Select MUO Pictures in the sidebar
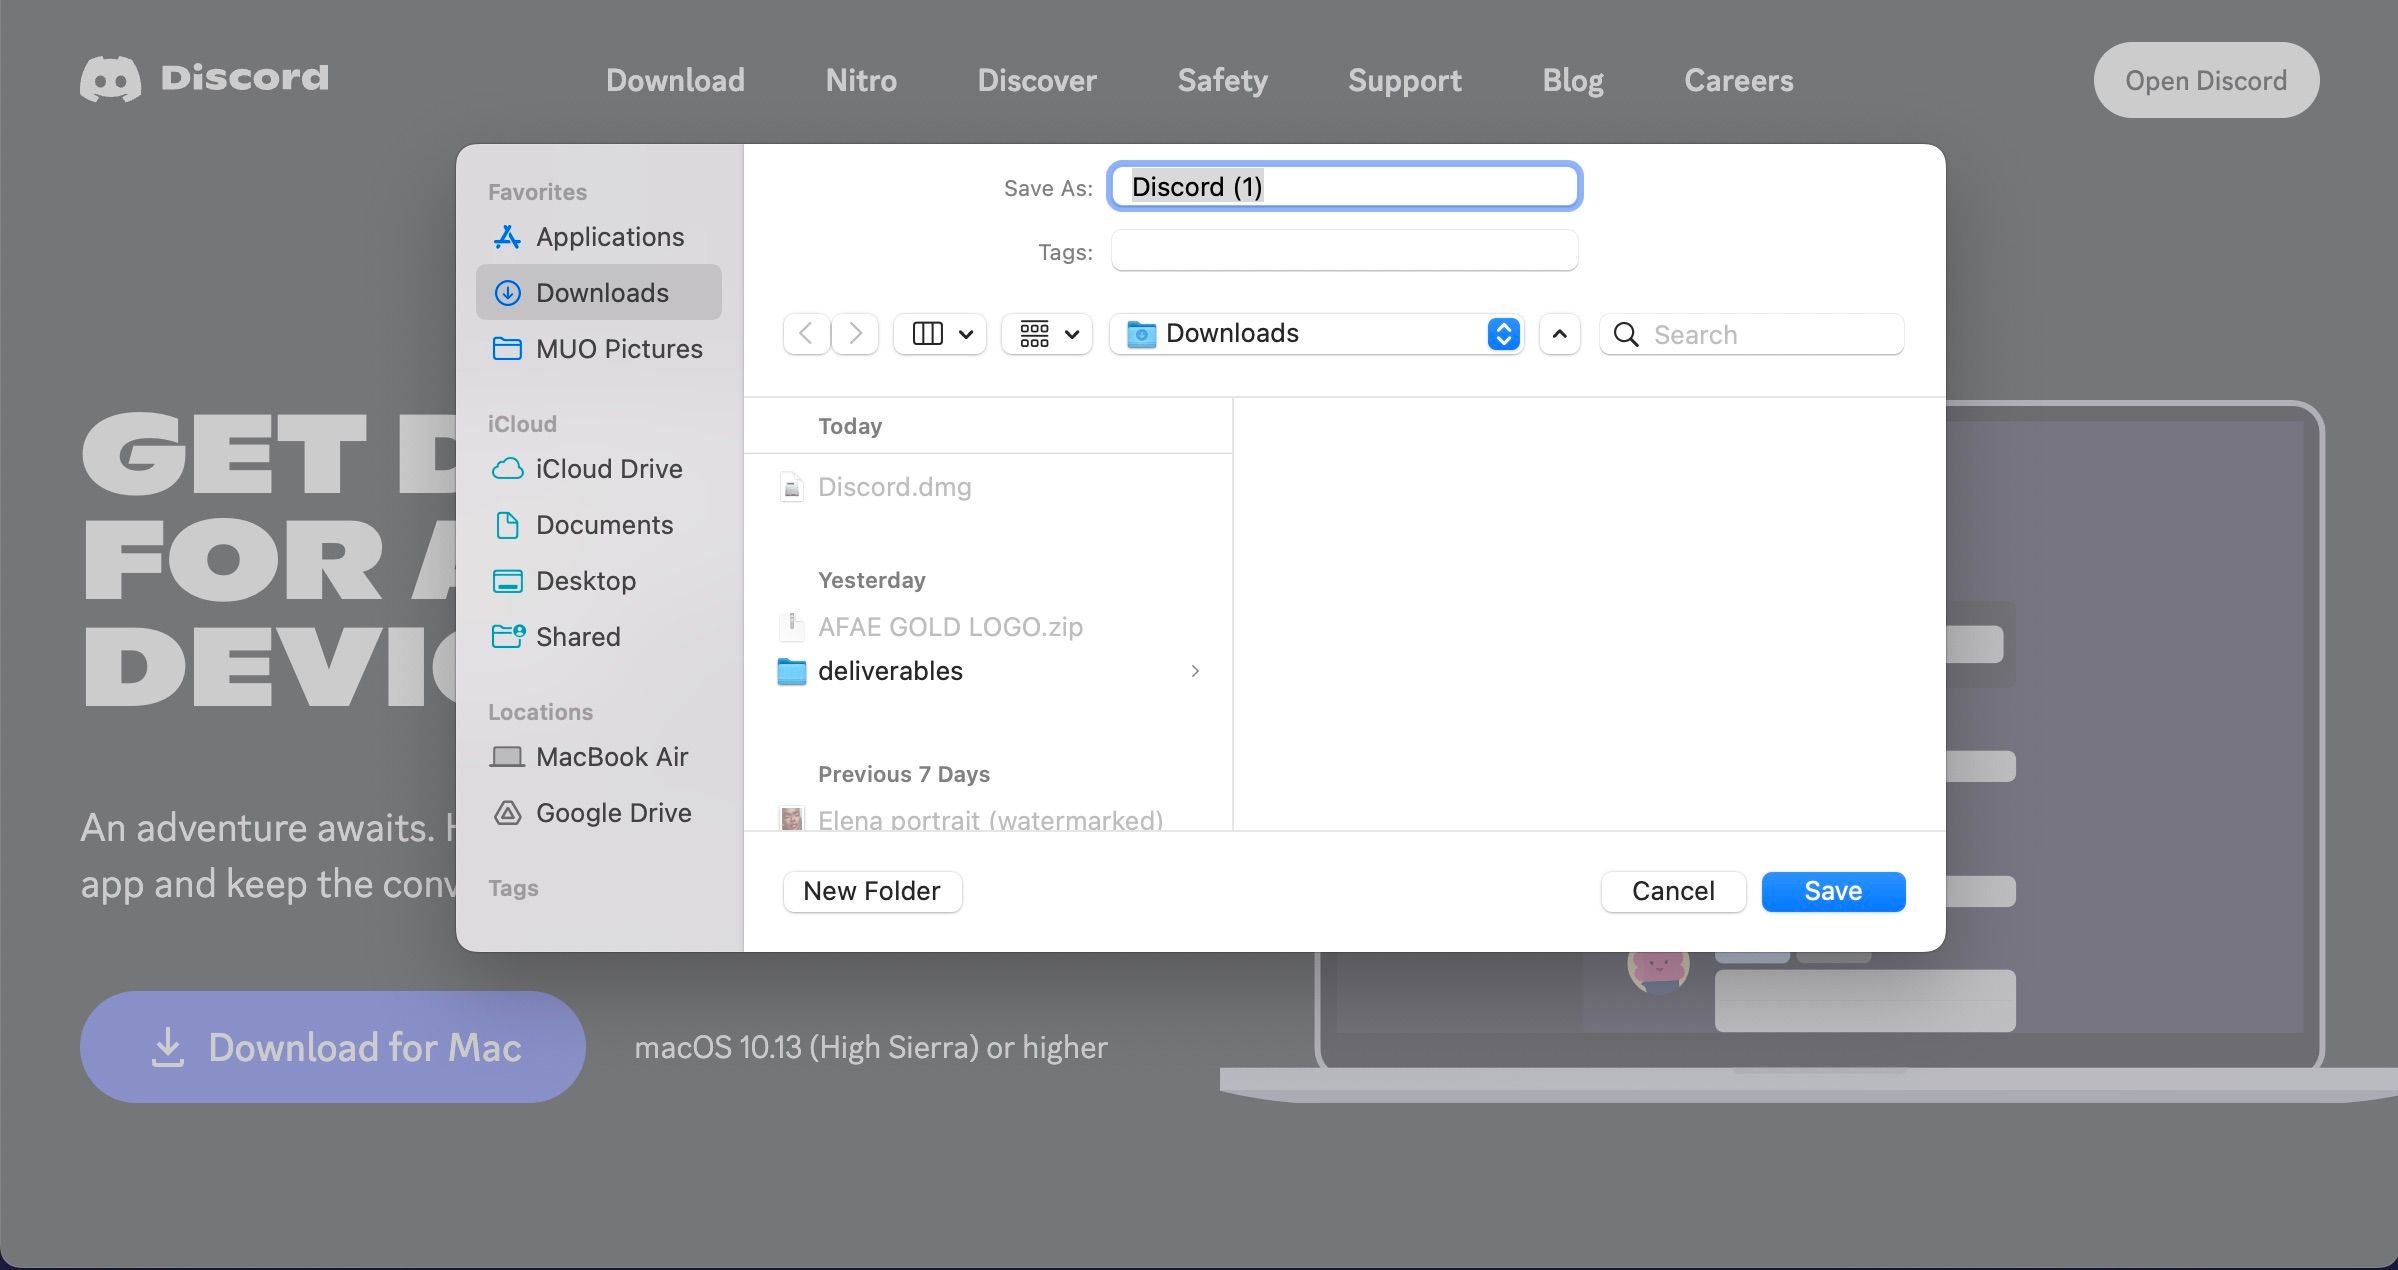 (618, 348)
